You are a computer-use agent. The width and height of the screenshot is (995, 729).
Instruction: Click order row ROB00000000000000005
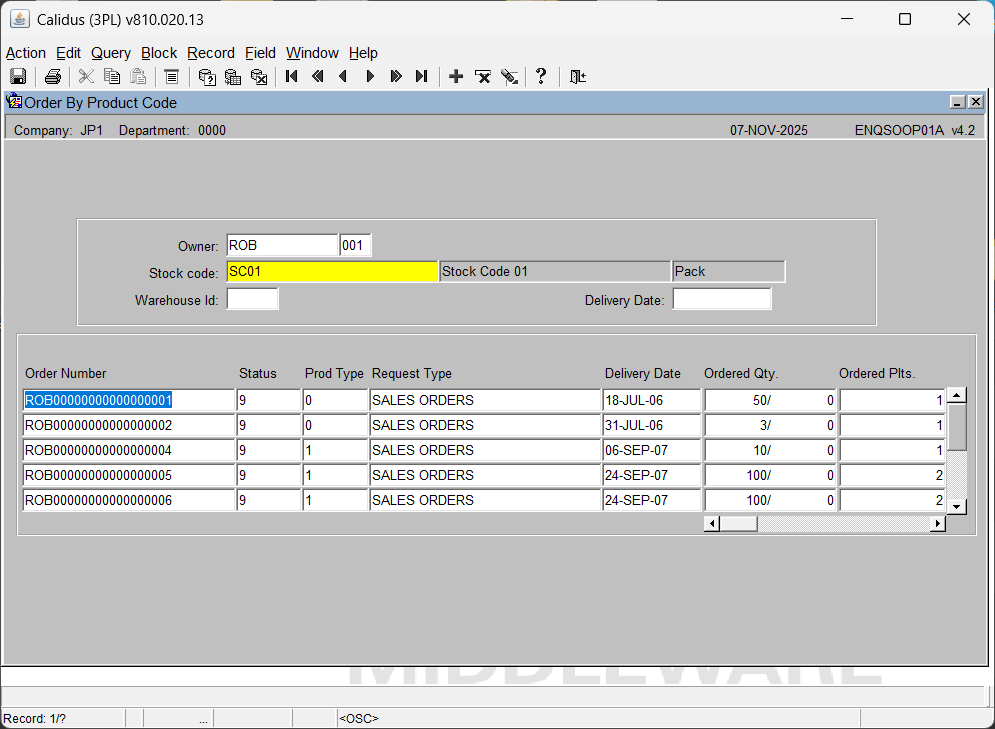128,475
